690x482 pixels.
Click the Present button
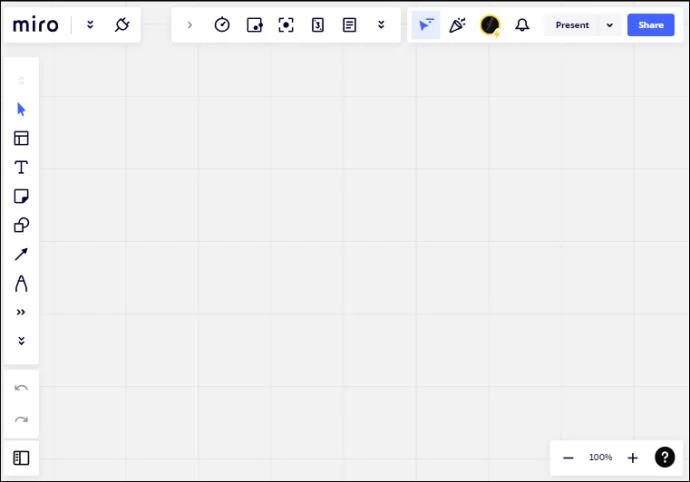tap(572, 25)
